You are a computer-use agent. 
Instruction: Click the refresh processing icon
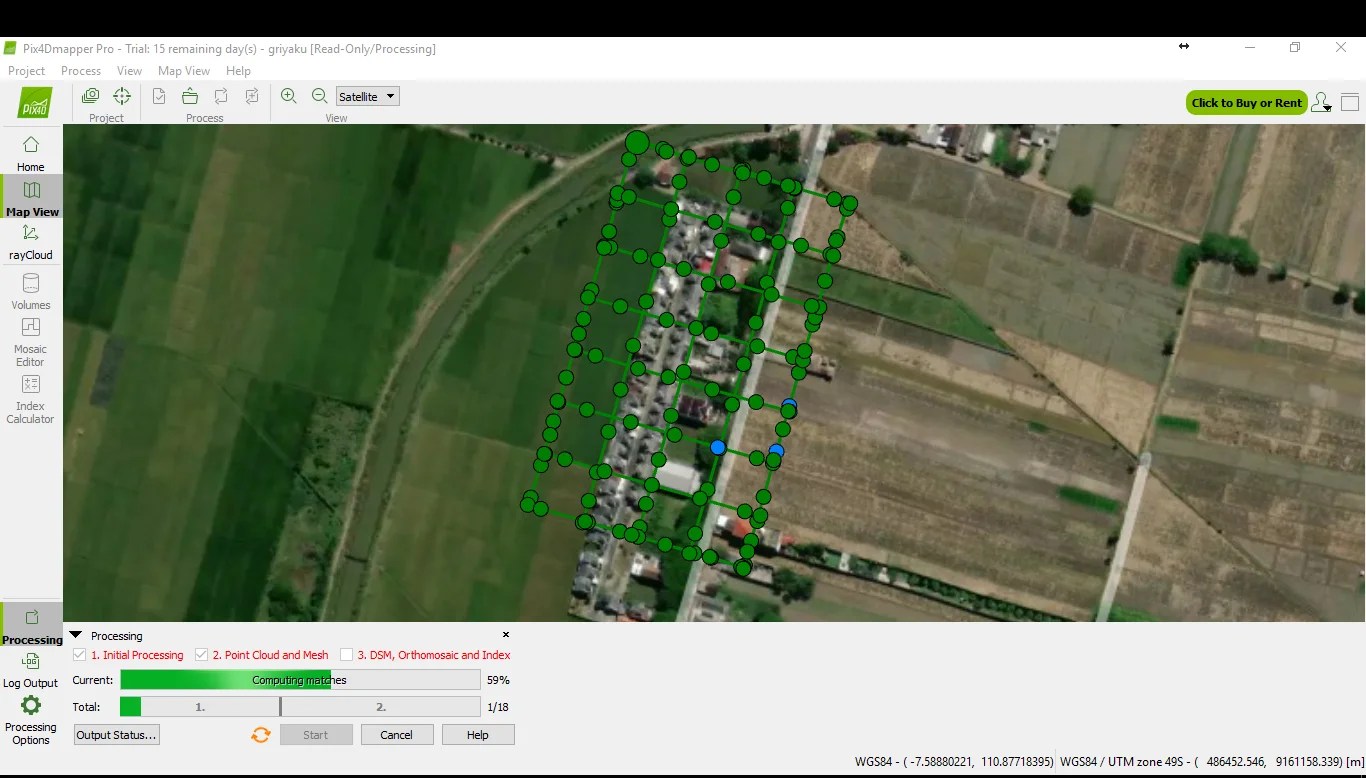[261, 734]
